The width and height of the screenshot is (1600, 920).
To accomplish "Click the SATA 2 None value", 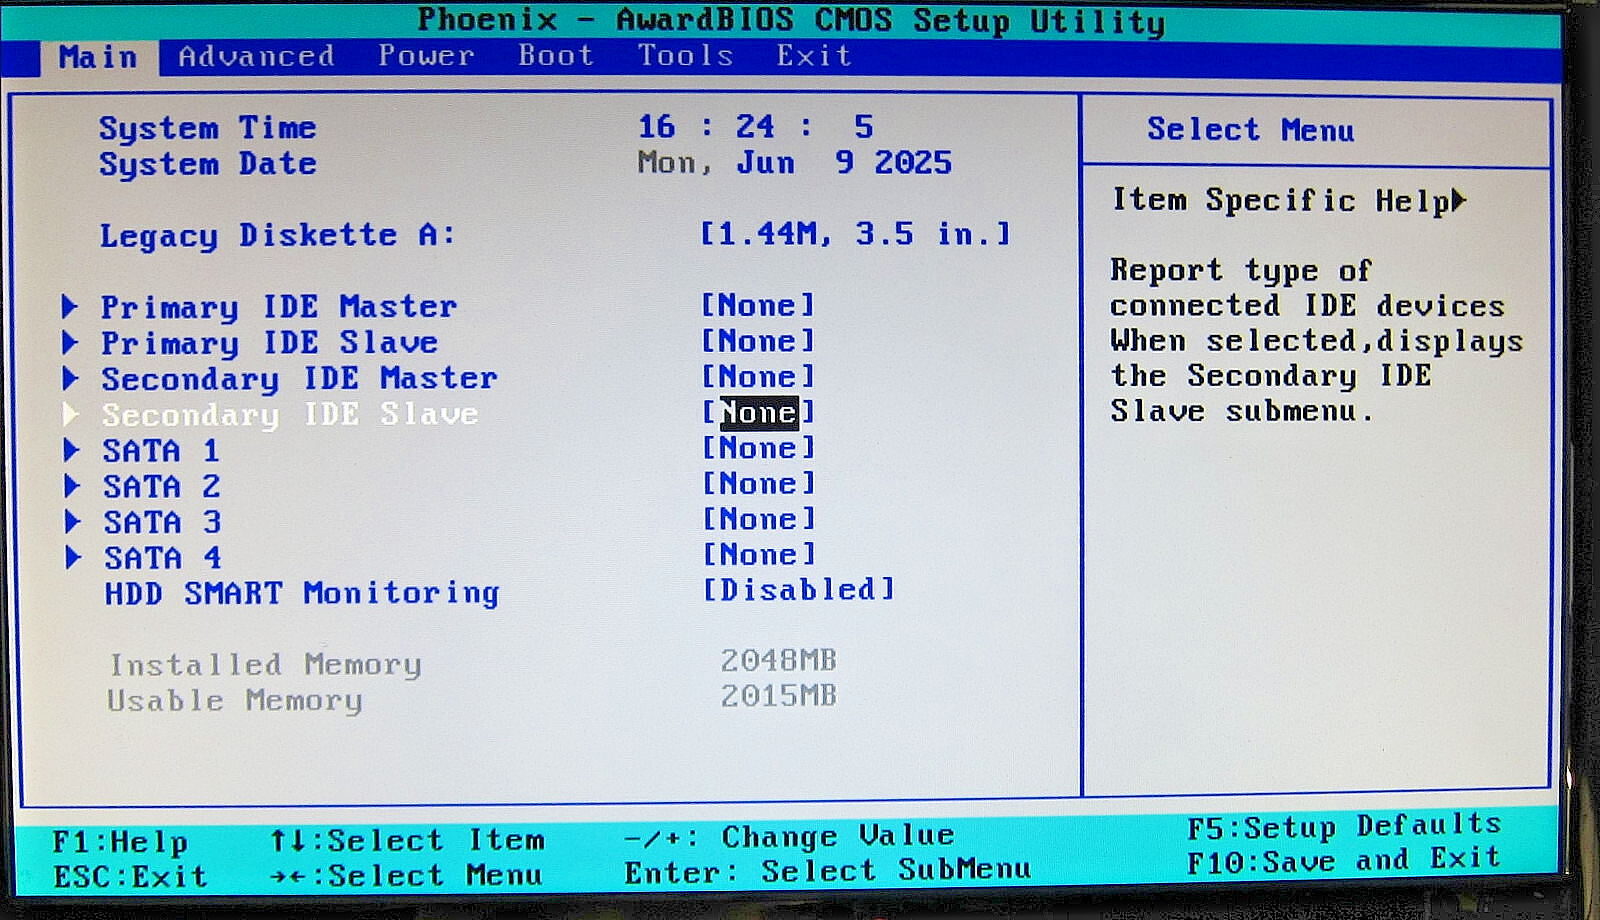I will coord(758,484).
